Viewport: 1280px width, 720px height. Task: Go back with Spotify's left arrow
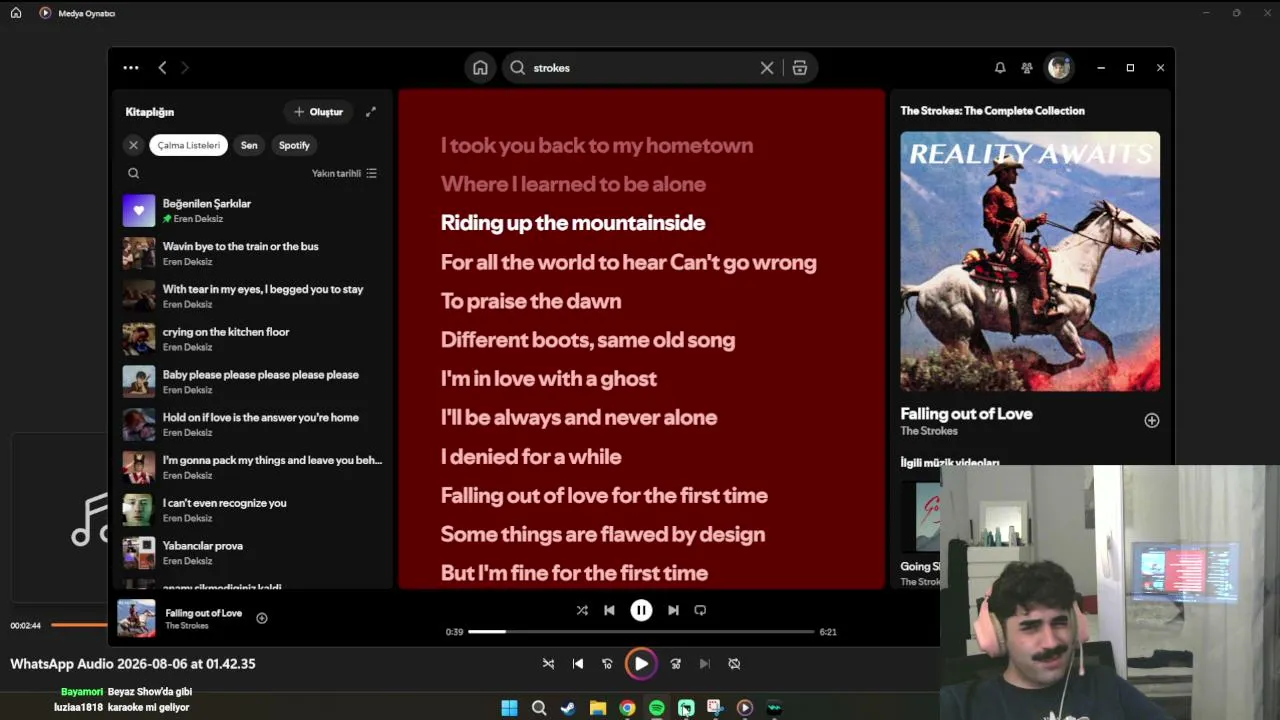coord(162,68)
